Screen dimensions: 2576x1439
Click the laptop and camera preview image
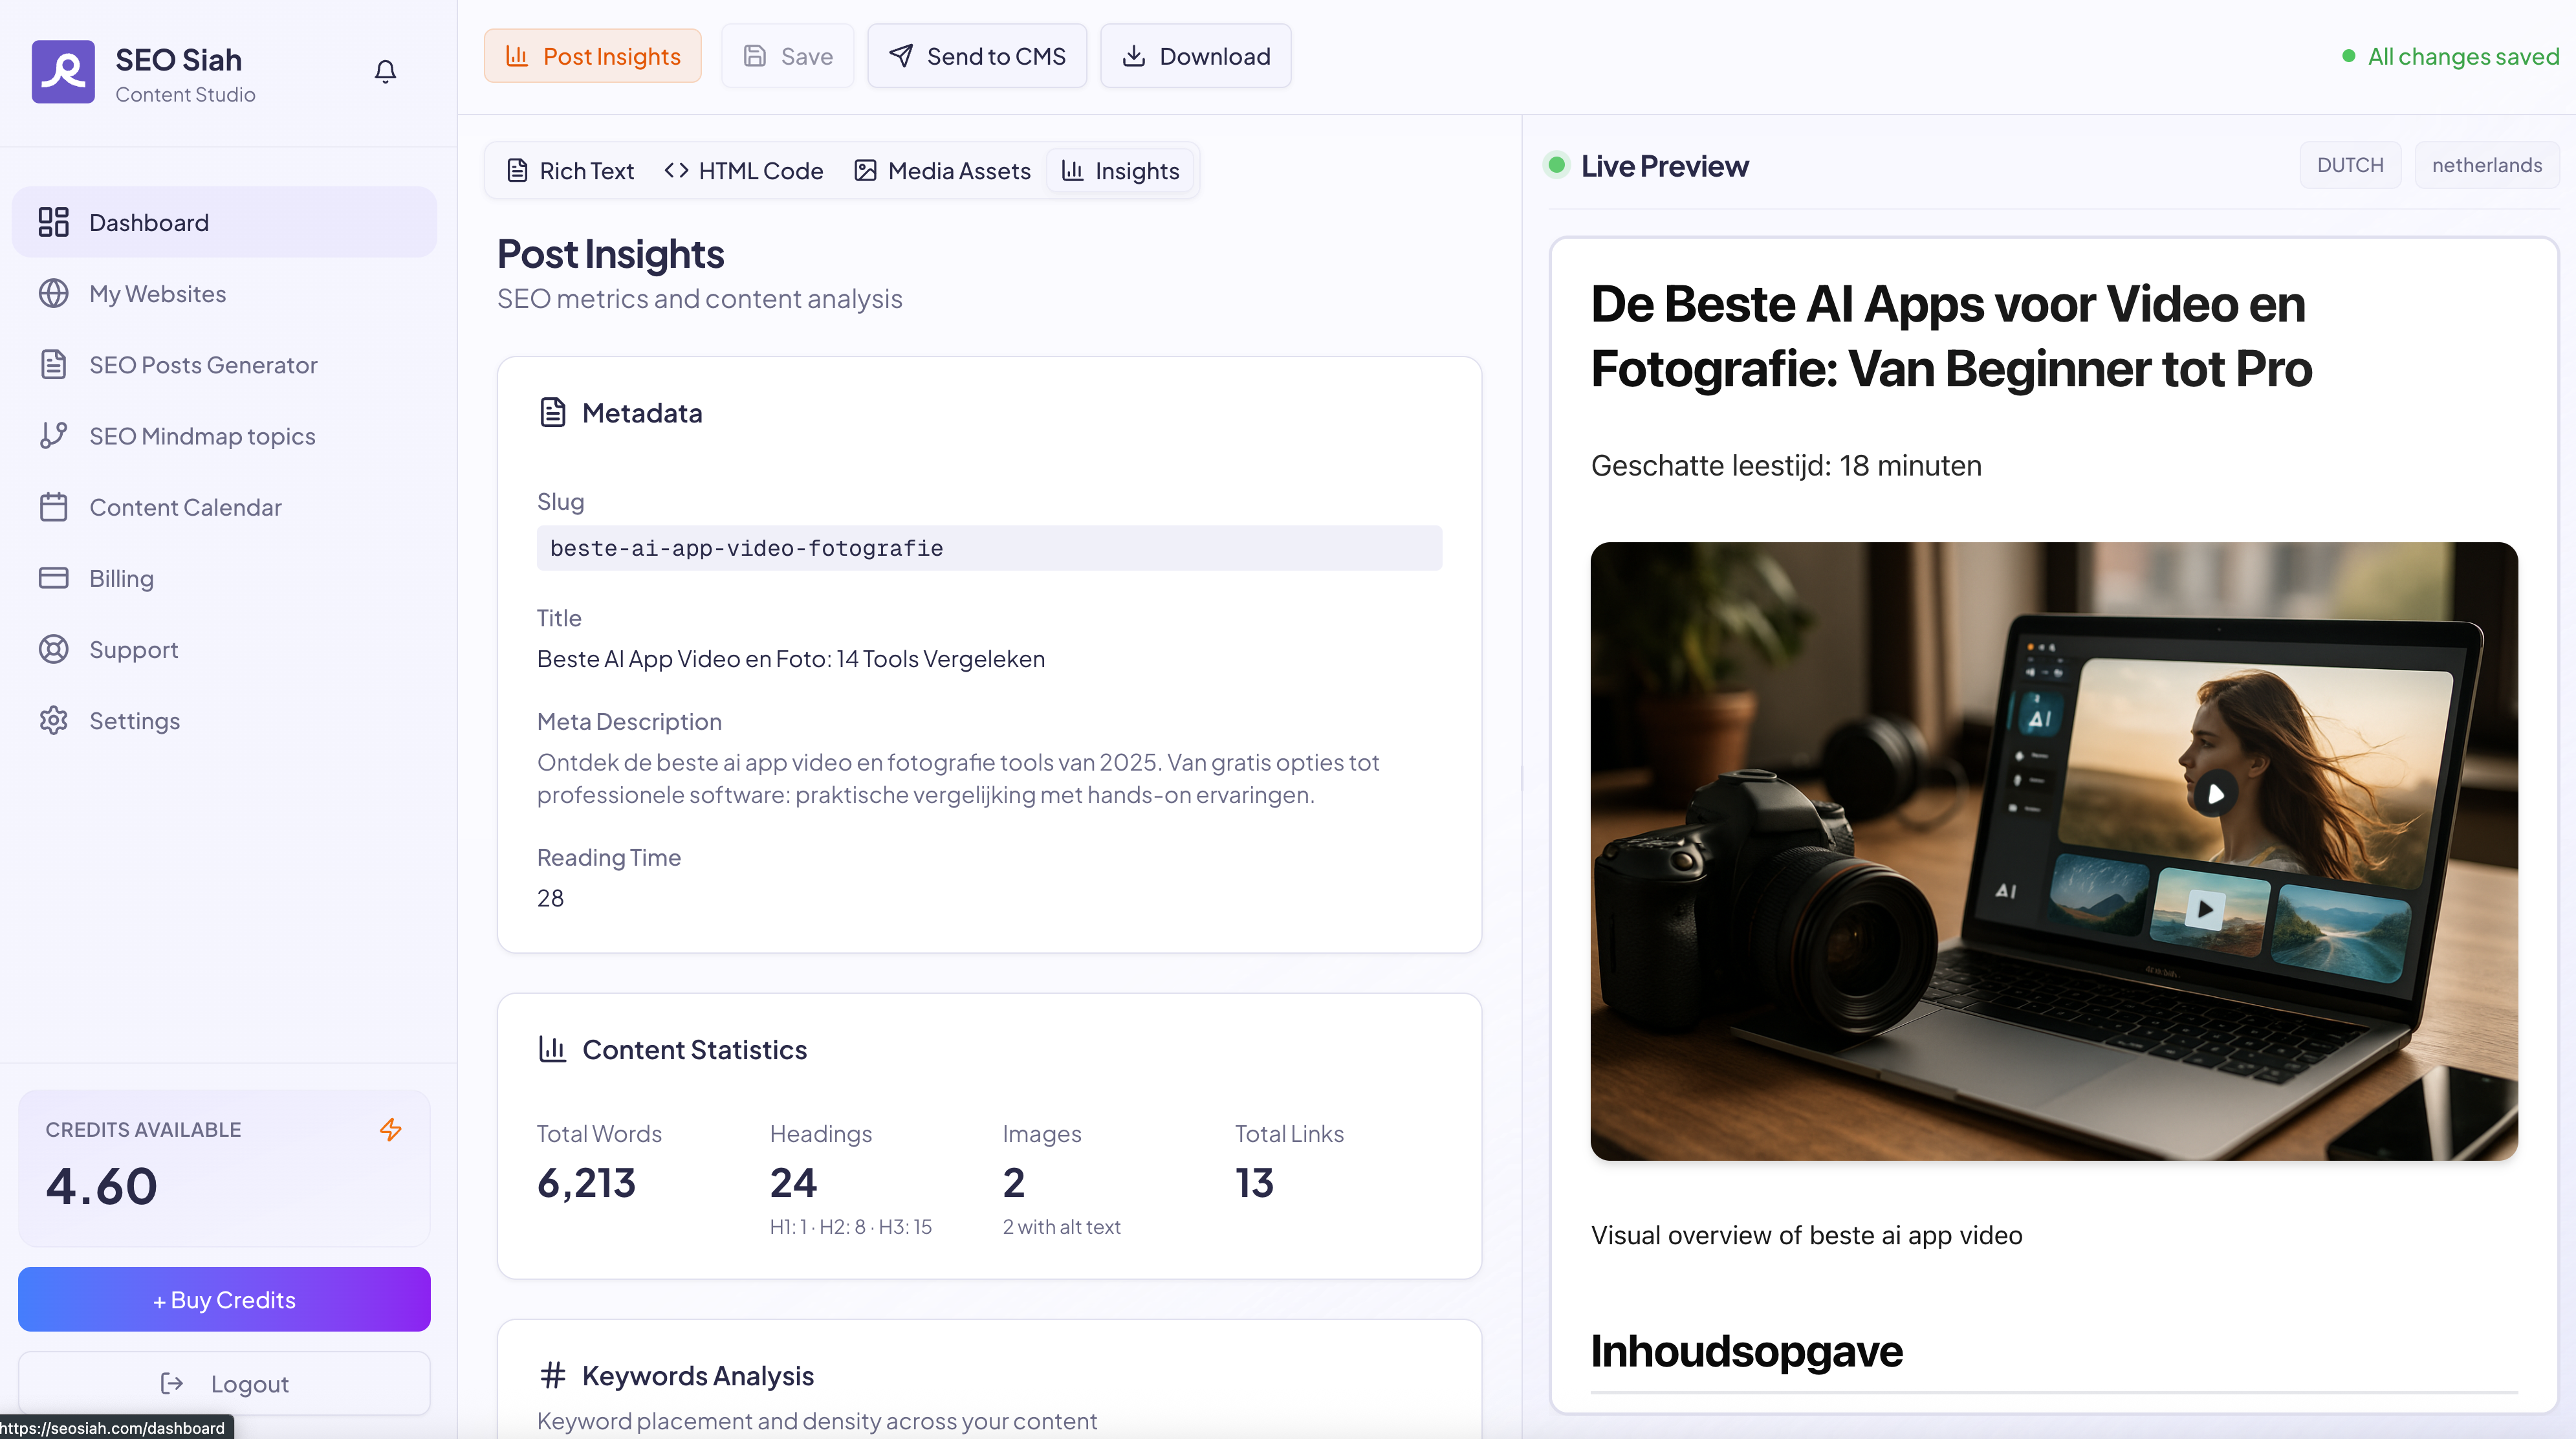click(2054, 851)
